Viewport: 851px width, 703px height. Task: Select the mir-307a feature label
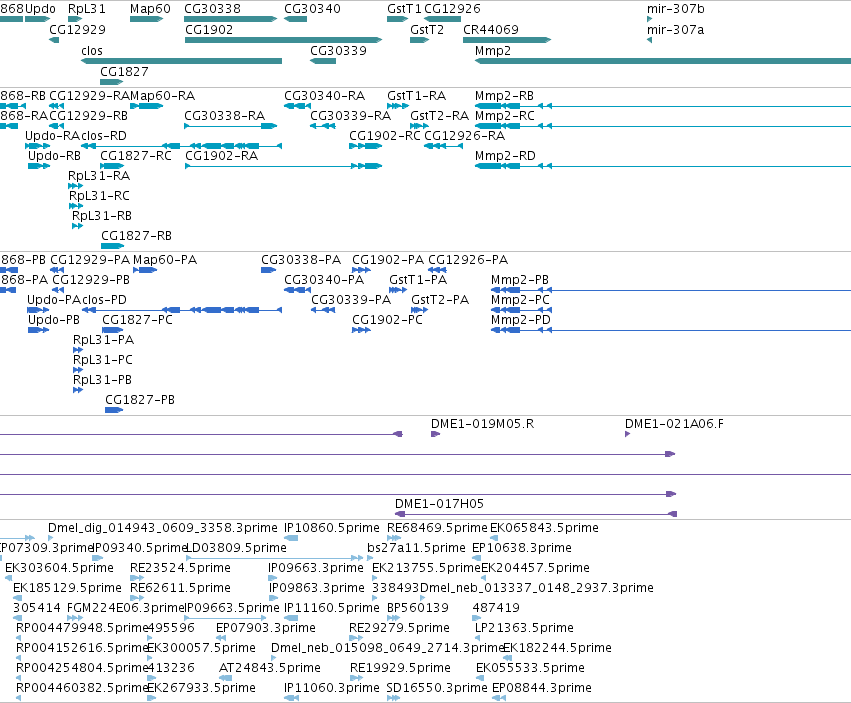coord(676,30)
